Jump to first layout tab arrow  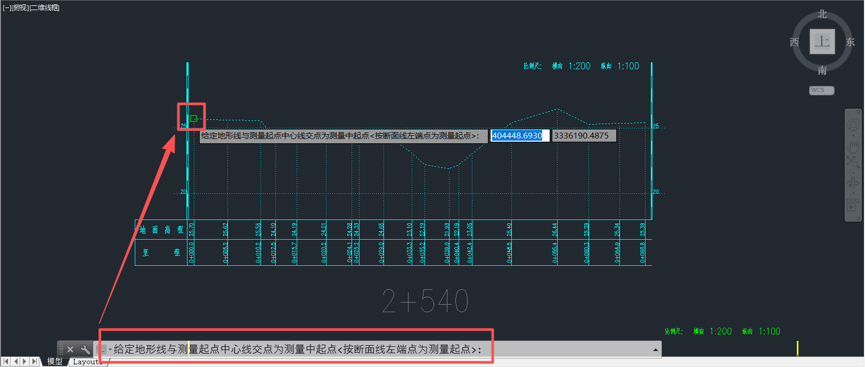coord(6,361)
